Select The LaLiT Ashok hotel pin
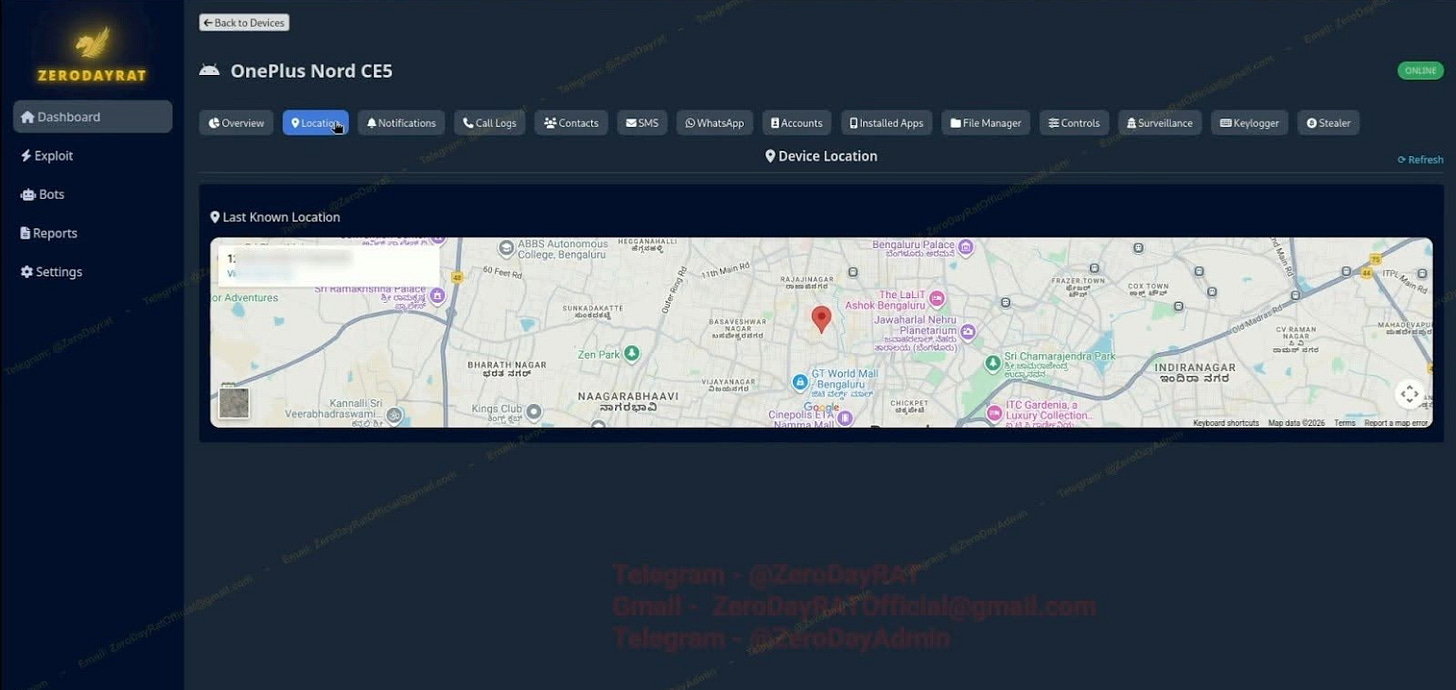Viewport: 1456px width, 690px height. pyautogui.click(x=937, y=298)
